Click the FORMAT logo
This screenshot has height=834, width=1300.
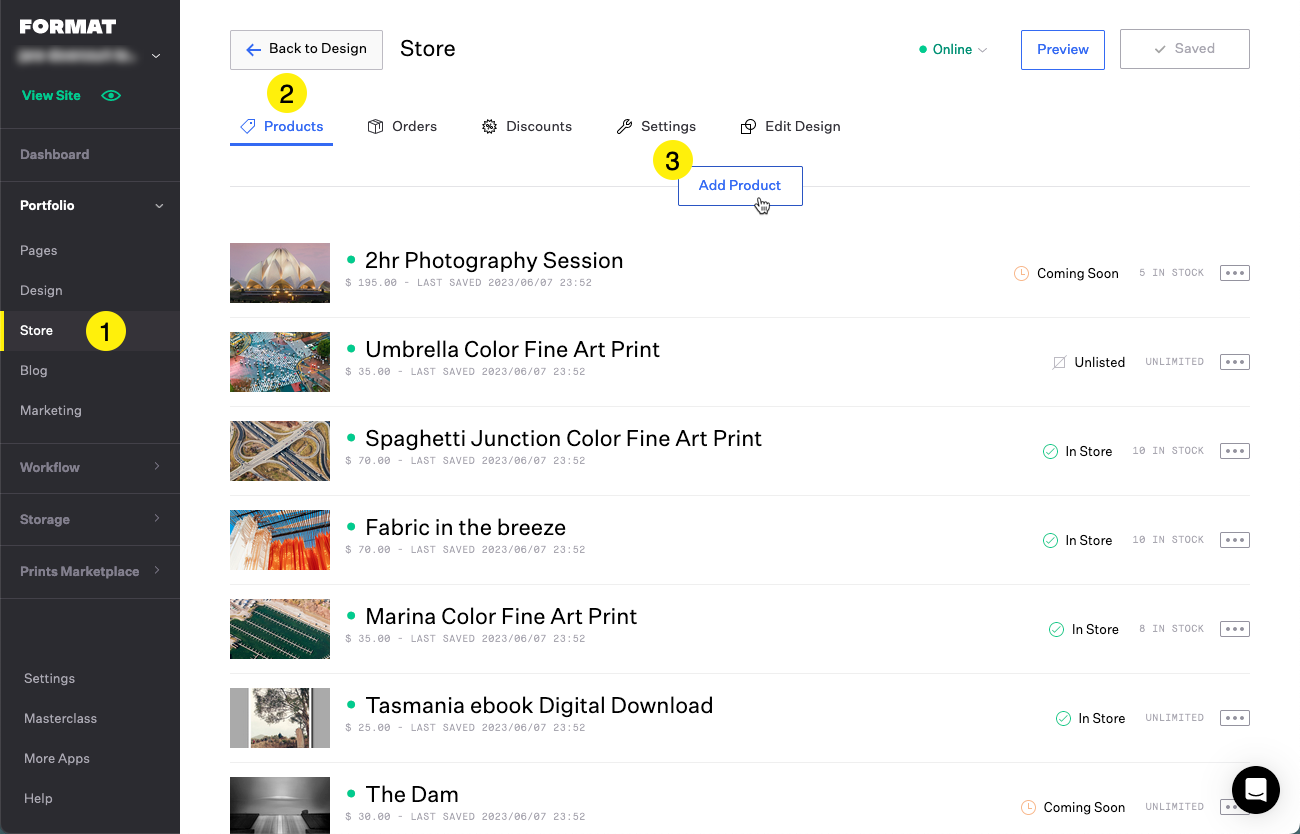68,27
